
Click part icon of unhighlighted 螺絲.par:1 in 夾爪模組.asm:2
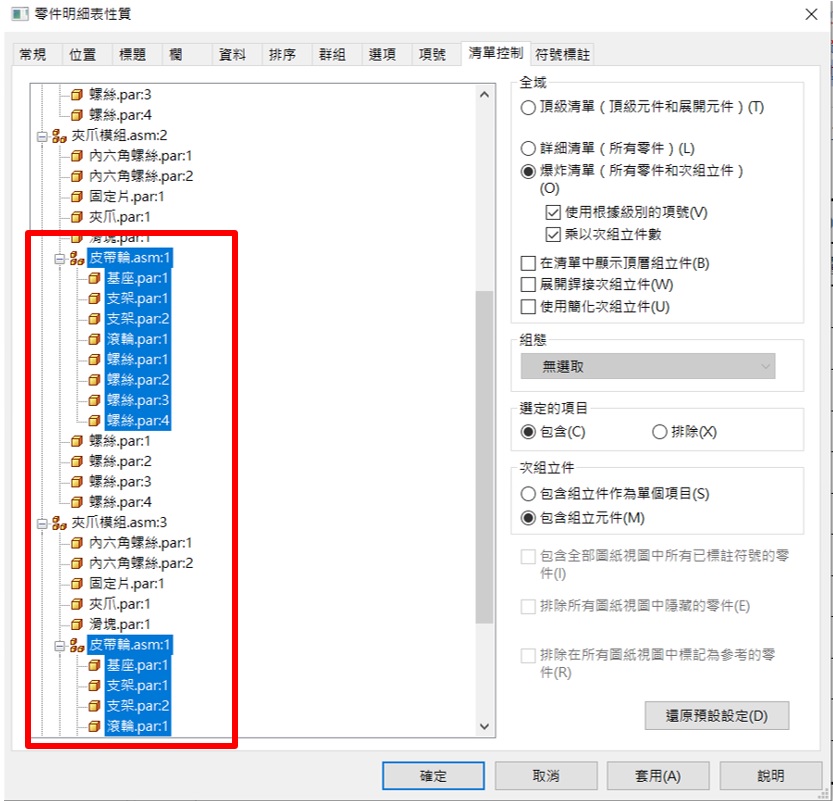tap(77, 441)
